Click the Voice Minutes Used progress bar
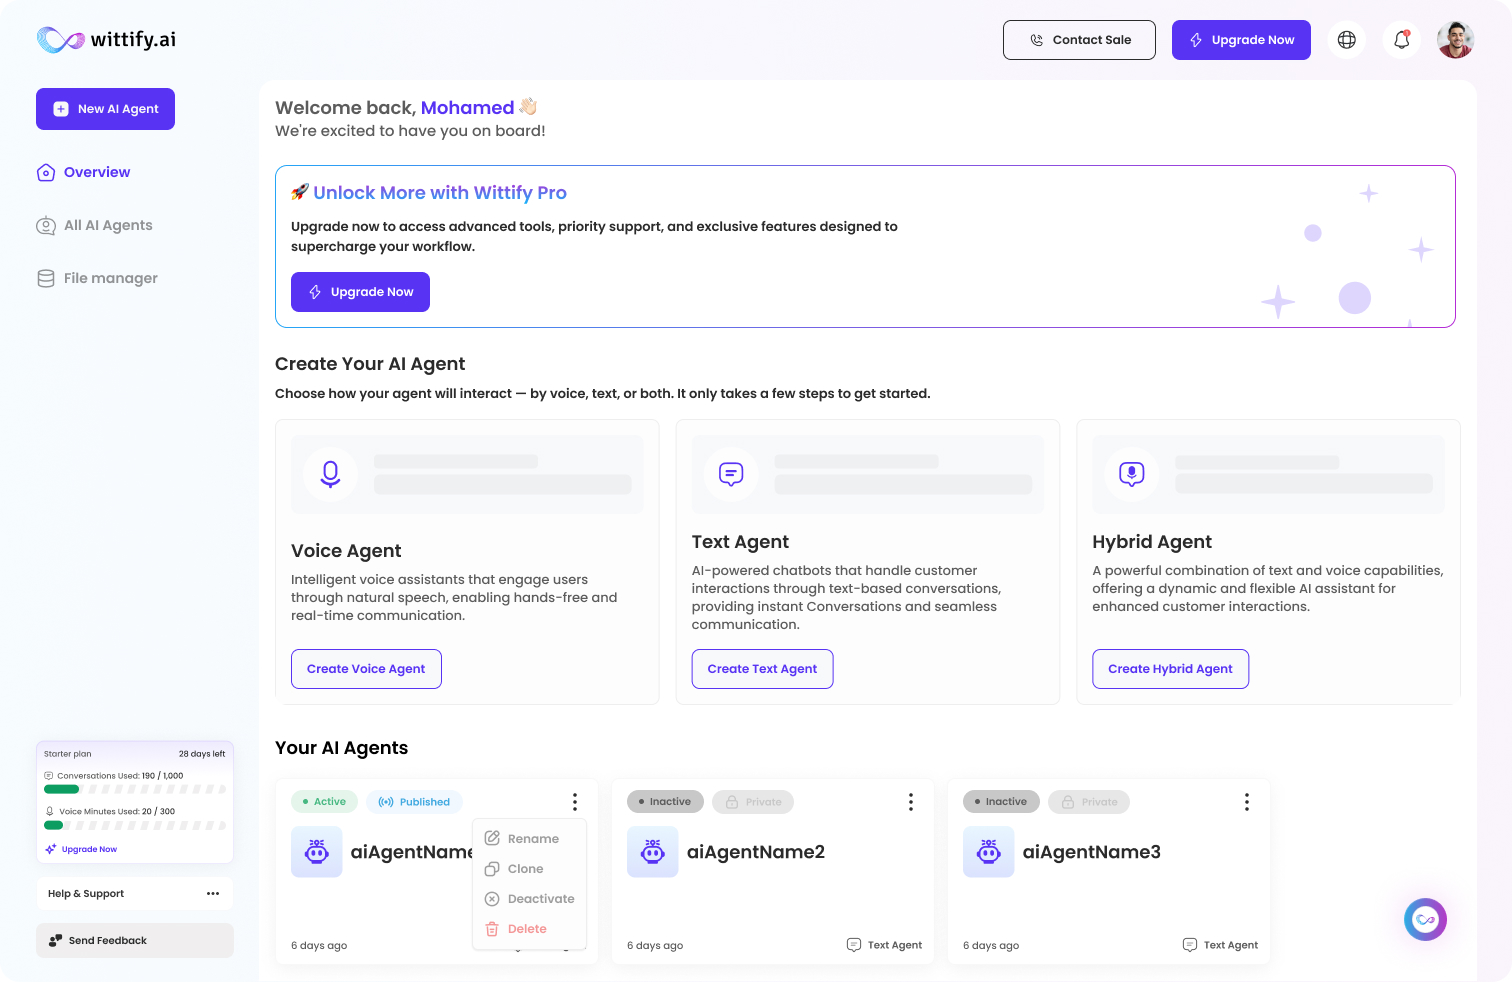Image resolution: width=1512 pixels, height=982 pixels. pos(135,825)
